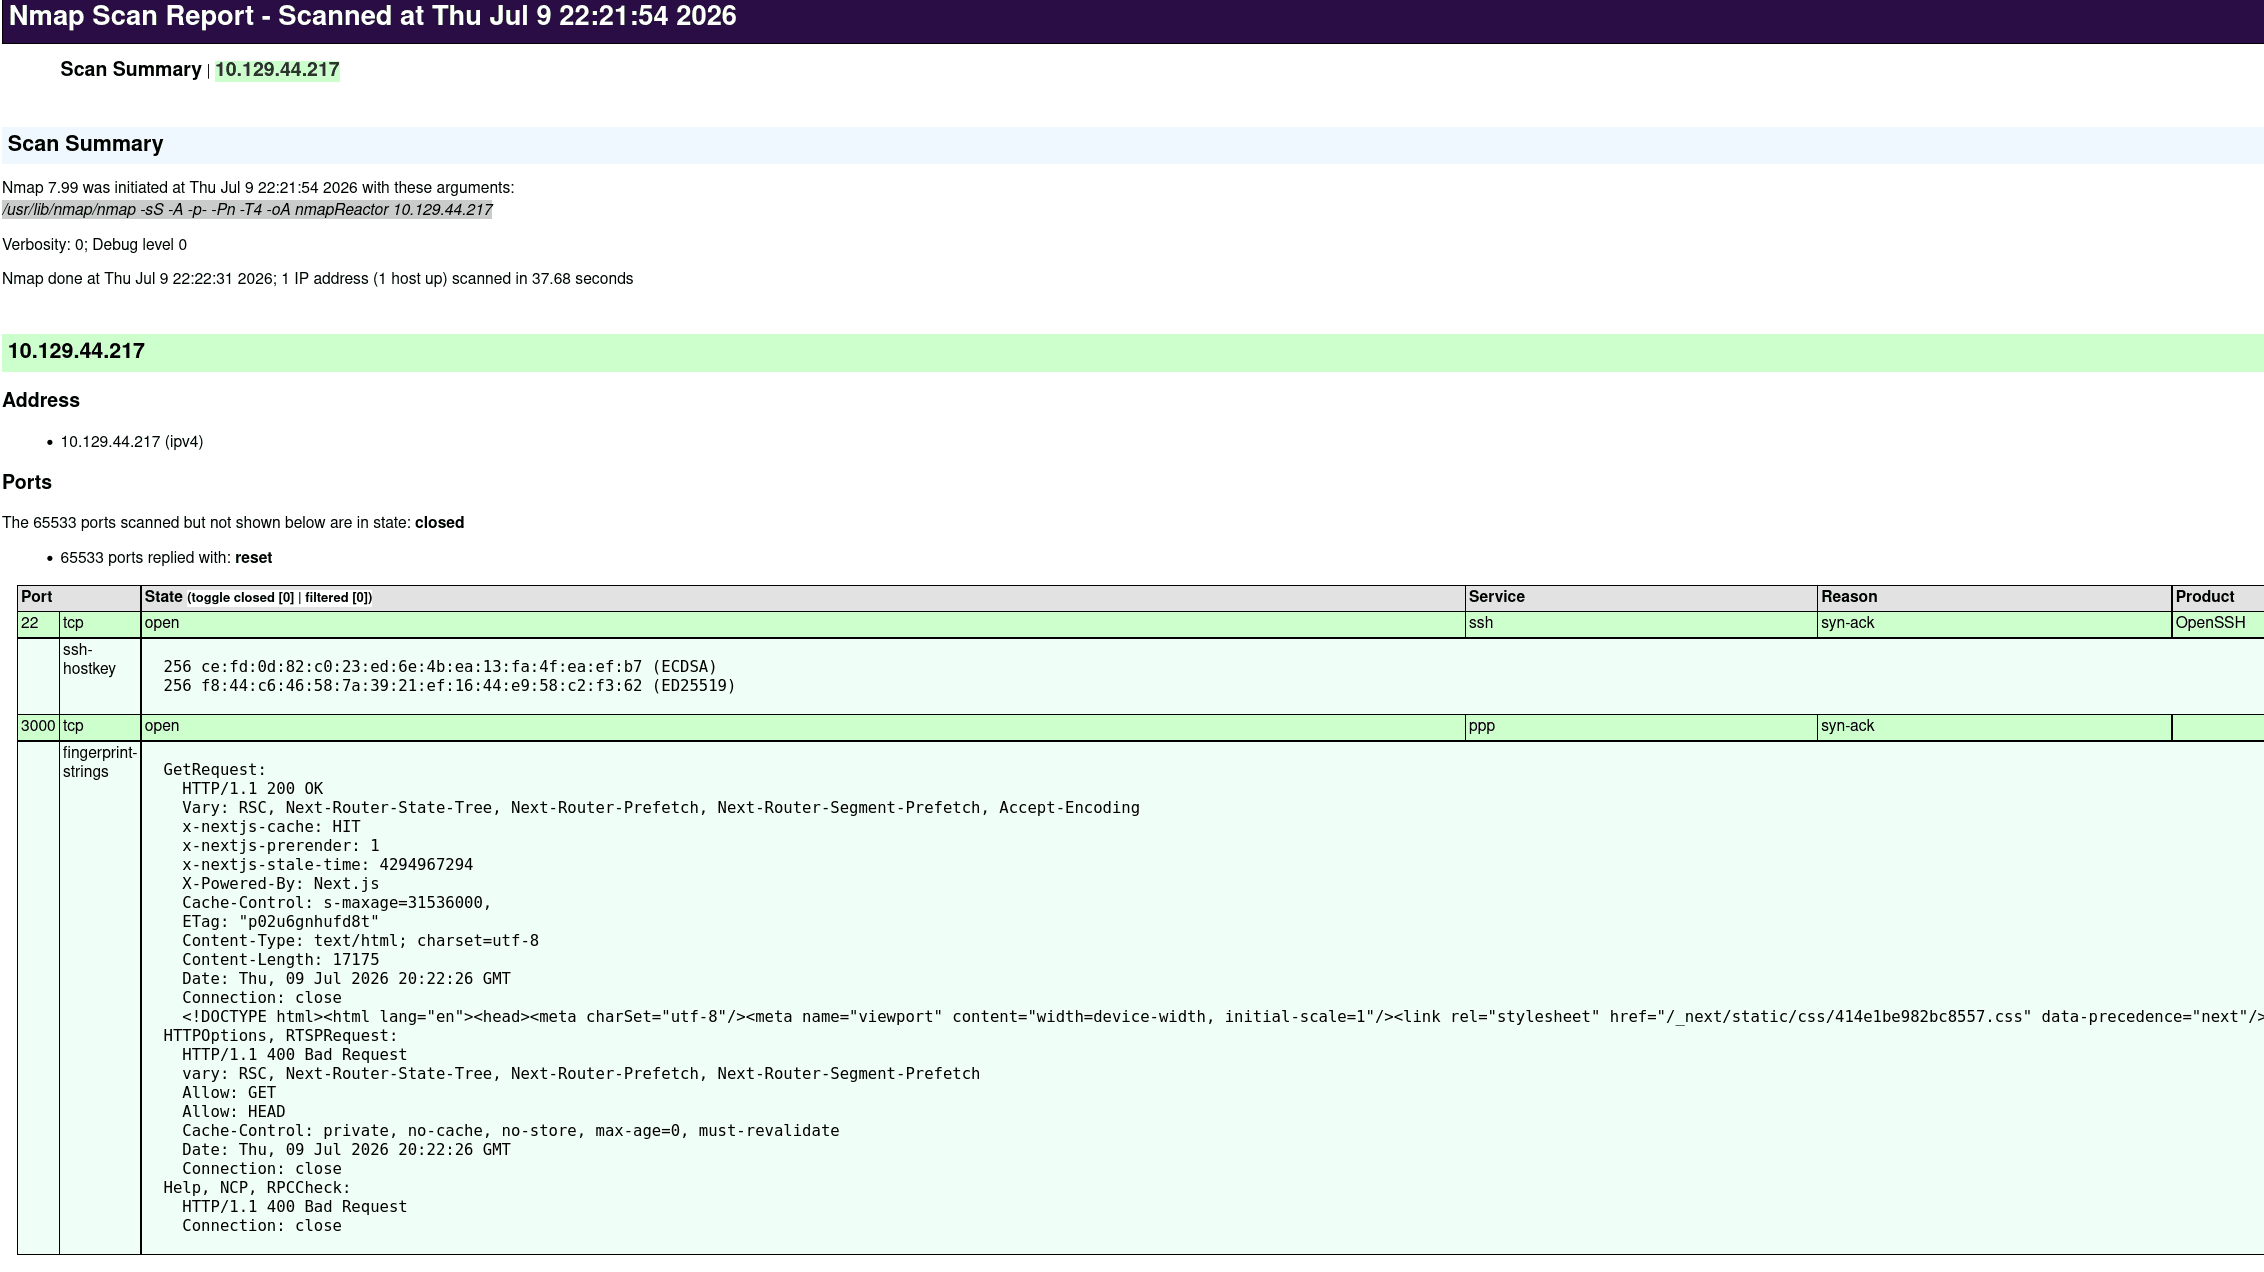Click the Address section heading
This screenshot has height=1272, width=2264.
[x=41, y=400]
